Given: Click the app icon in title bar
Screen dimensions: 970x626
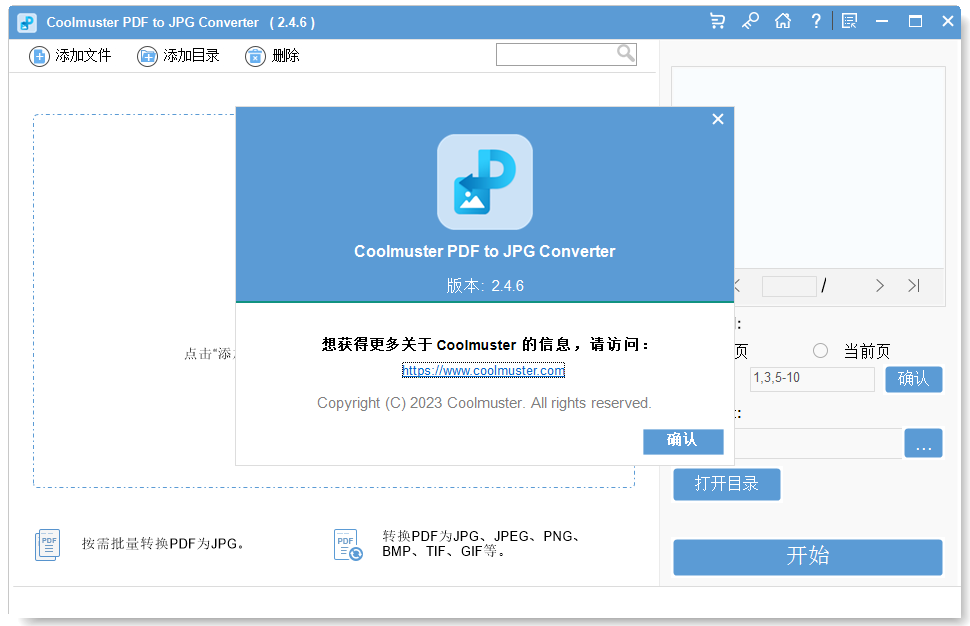Looking at the screenshot, I should tap(27, 22).
